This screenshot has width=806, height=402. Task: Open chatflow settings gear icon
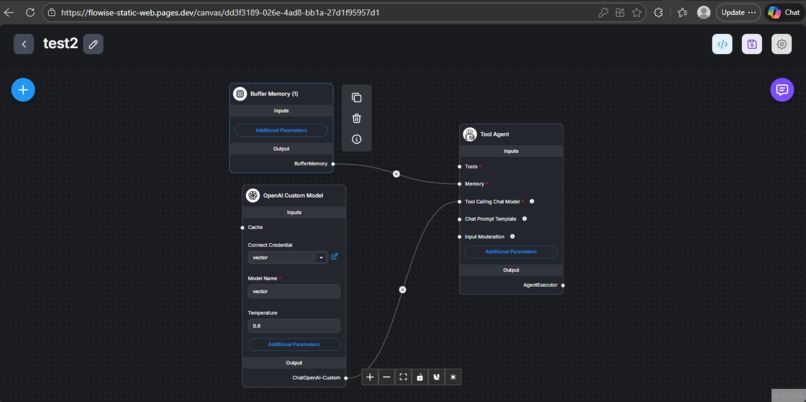point(782,44)
